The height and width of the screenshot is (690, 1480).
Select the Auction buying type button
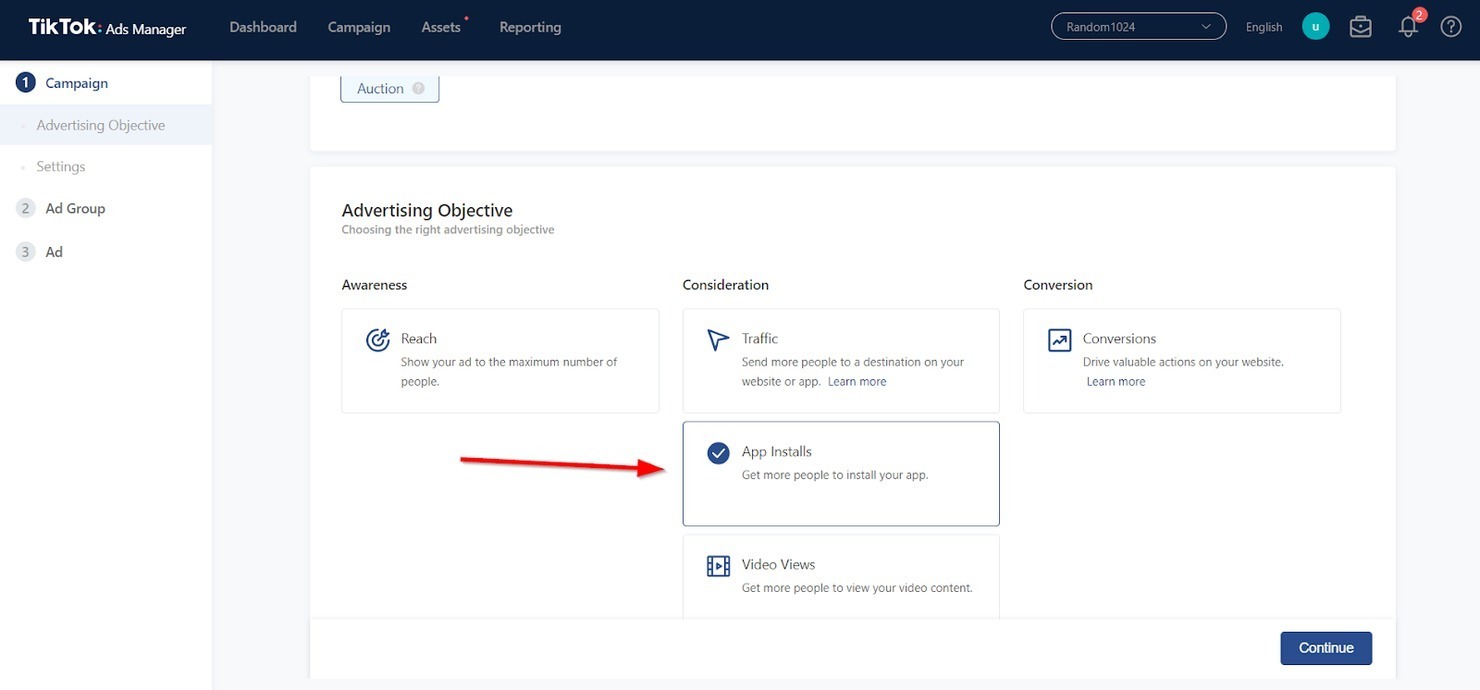(x=389, y=88)
